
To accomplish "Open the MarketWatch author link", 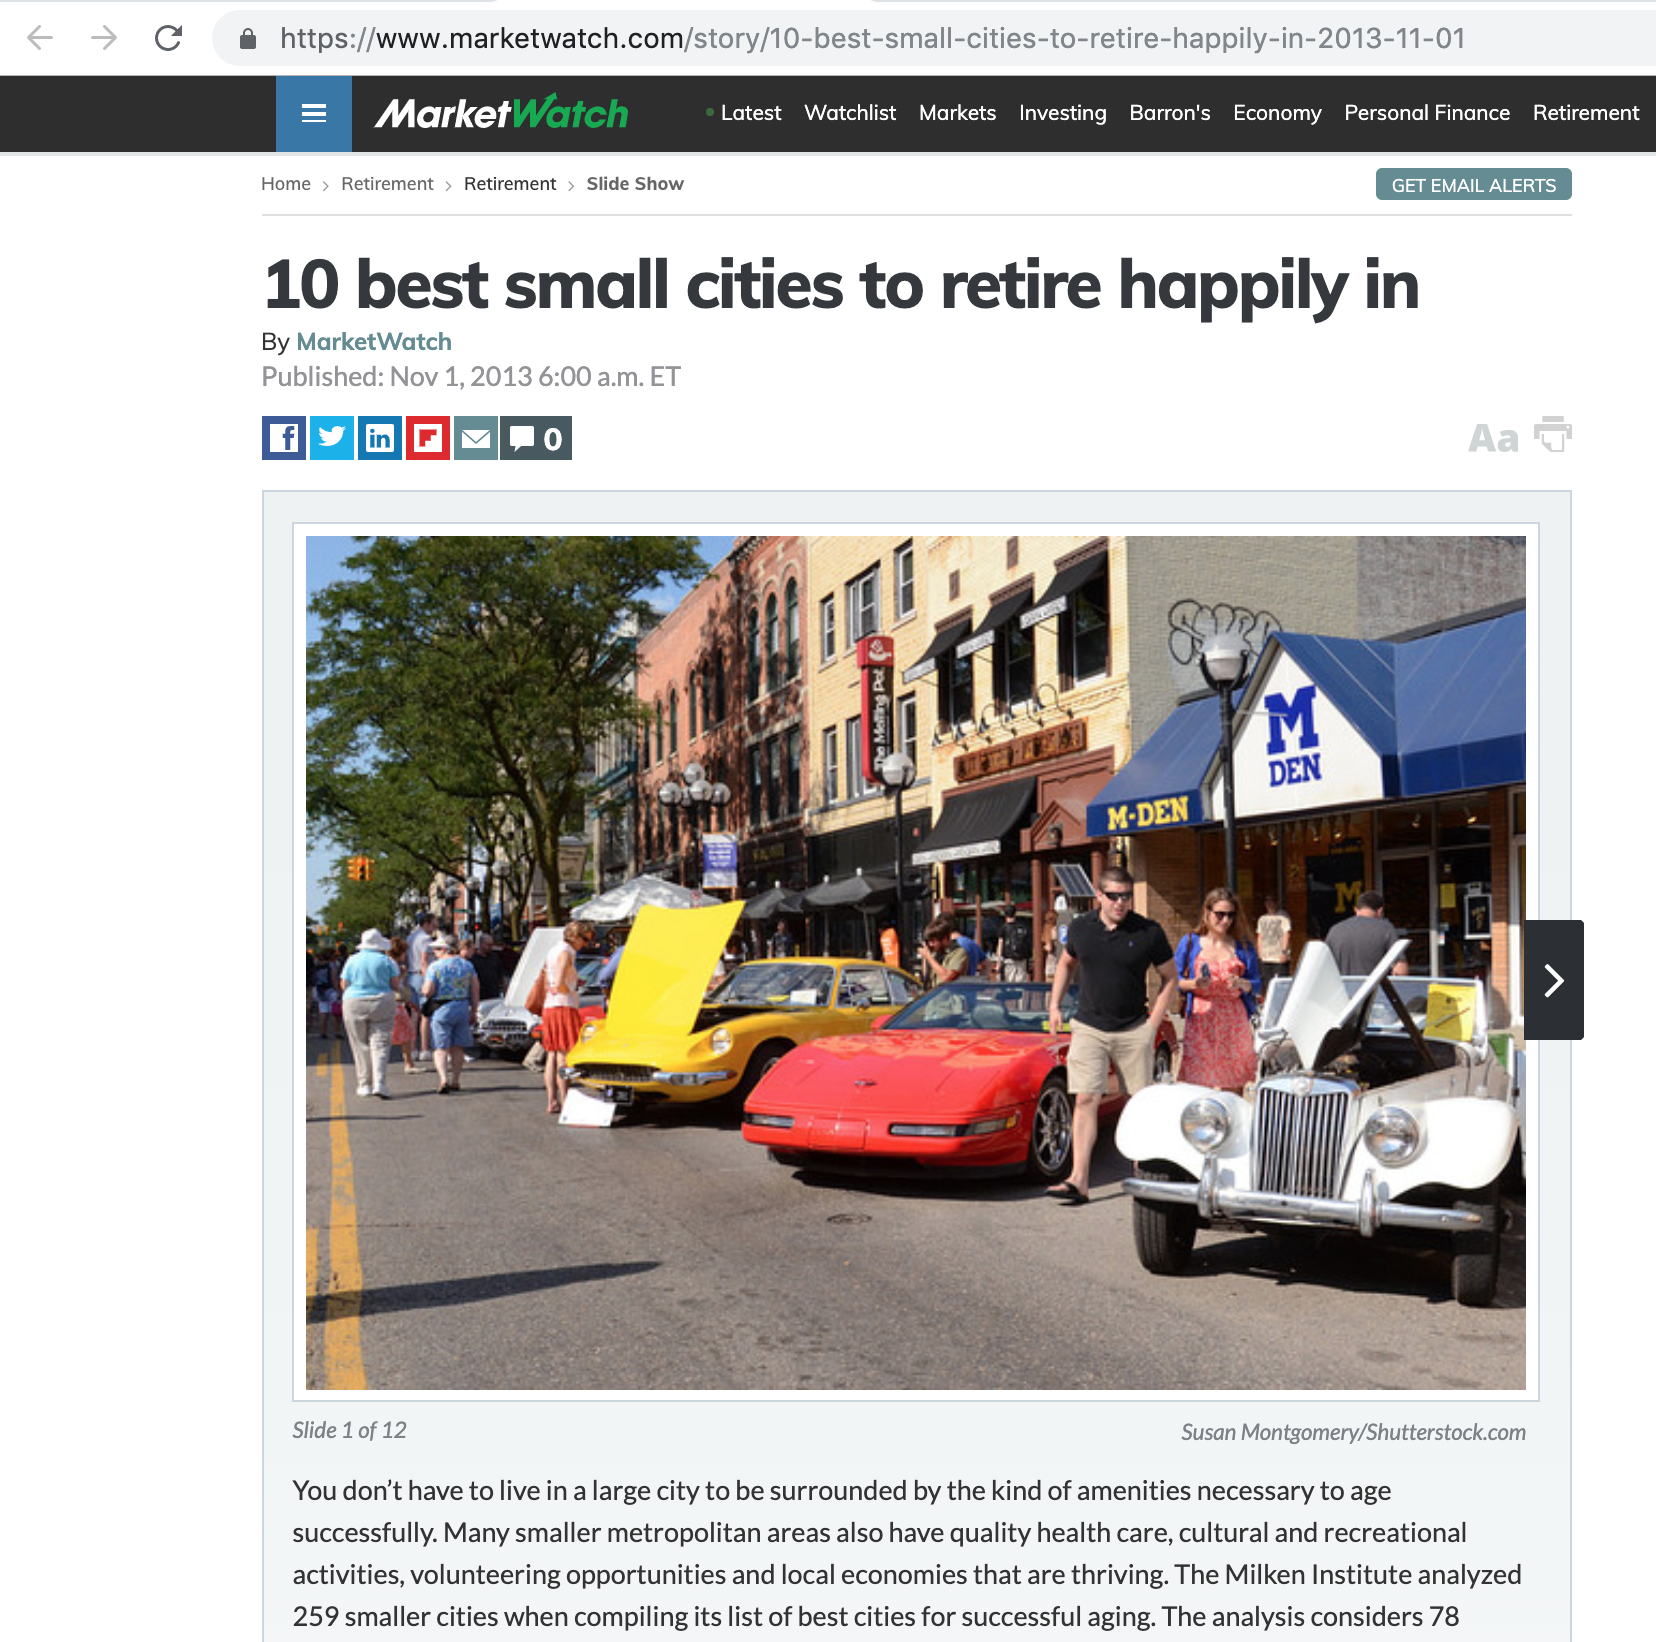I will (x=374, y=342).
